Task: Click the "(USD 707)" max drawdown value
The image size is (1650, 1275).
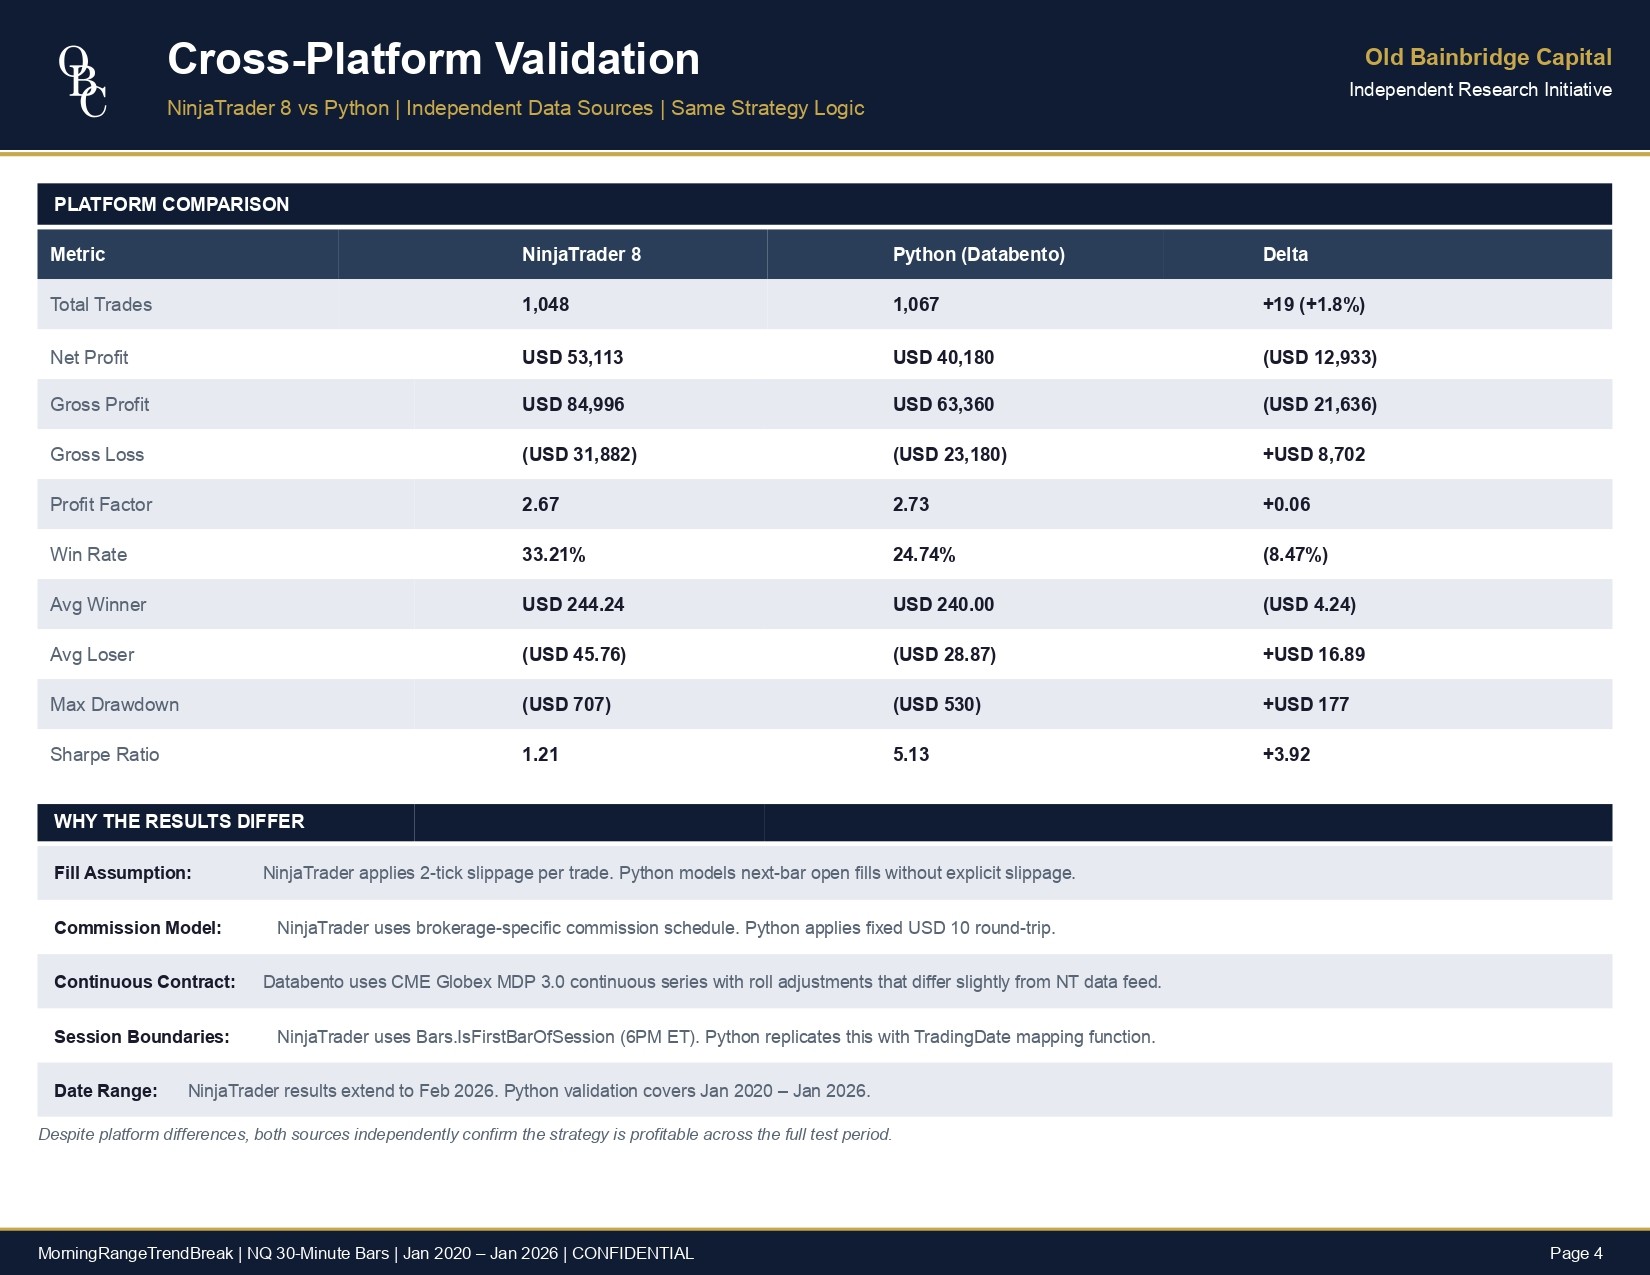Action: 566,704
